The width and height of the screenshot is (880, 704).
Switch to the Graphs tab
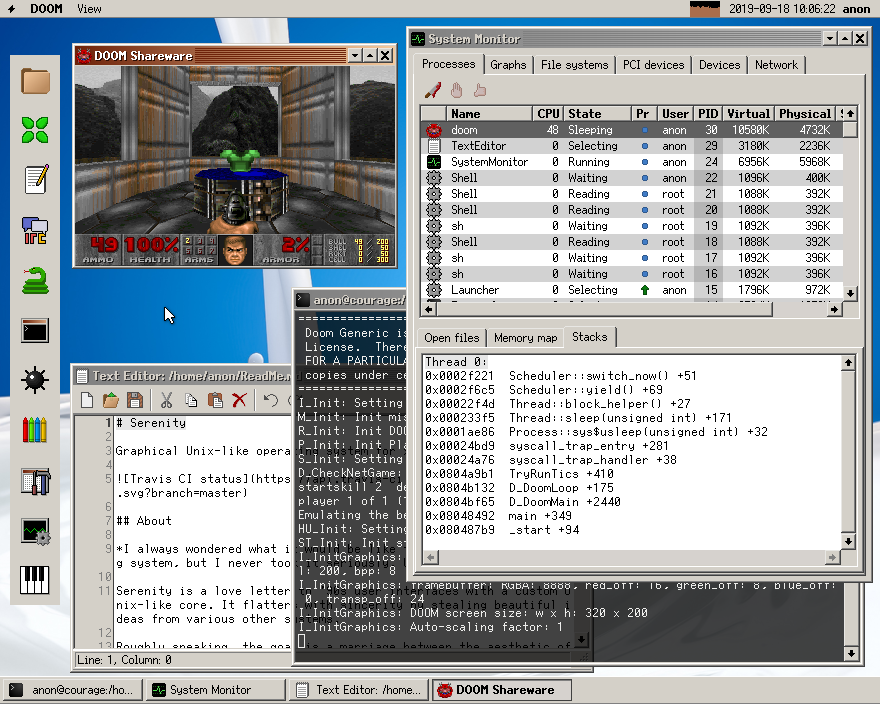pos(508,65)
